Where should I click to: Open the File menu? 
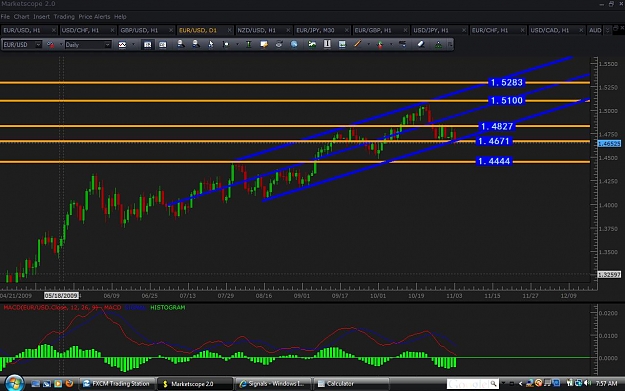[x=5, y=17]
